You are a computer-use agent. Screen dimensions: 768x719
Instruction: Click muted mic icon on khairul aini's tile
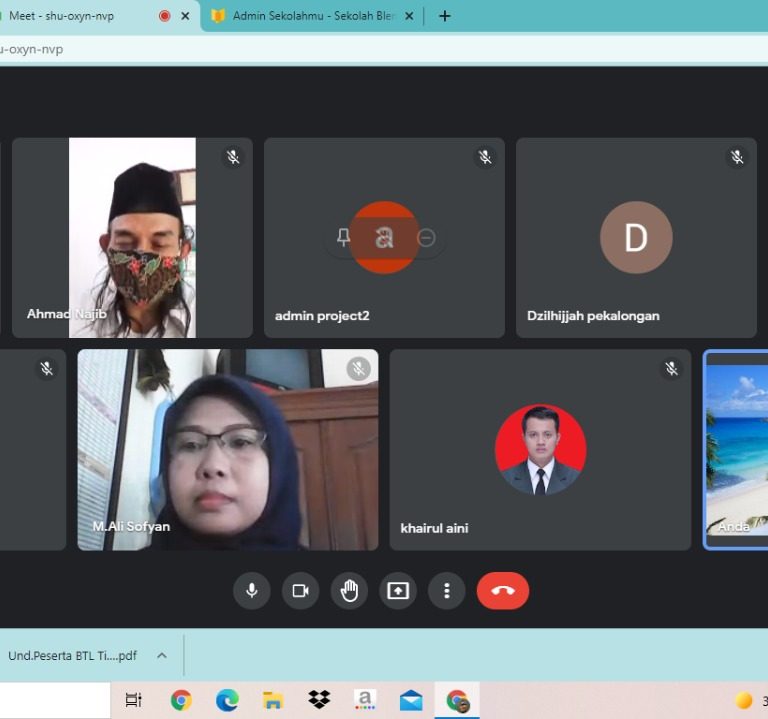(671, 368)
